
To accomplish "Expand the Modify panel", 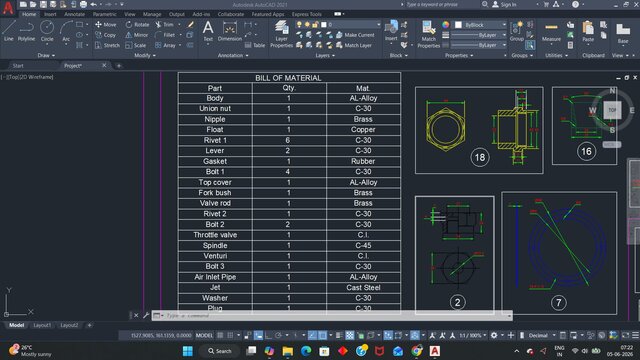I will coord(145,56).
